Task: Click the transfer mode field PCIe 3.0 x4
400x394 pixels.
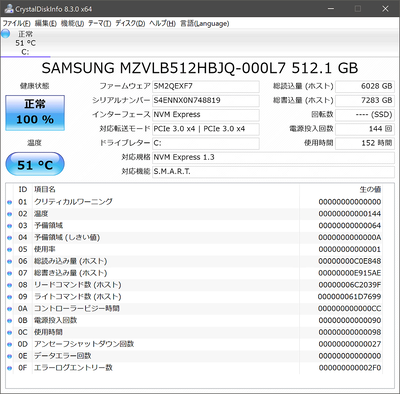Action: click(x=206, y=129)
